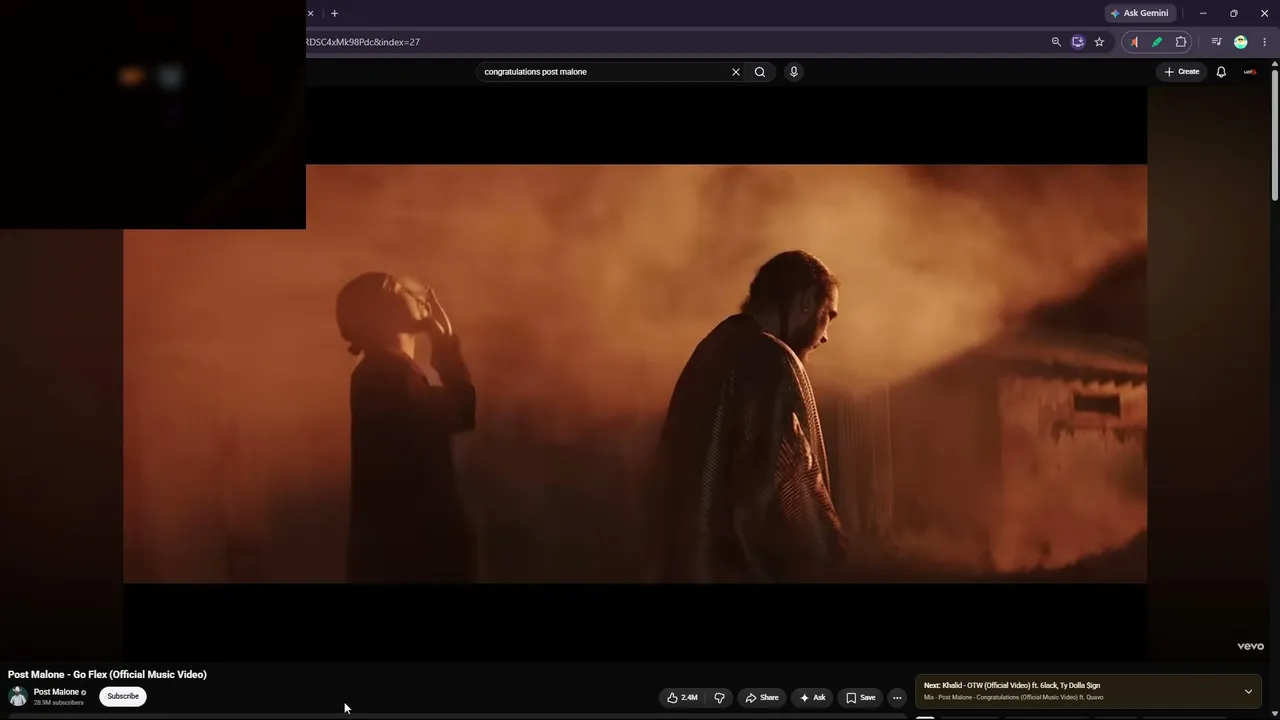Open the browser media controls icon

click(x=1216, y=42)
